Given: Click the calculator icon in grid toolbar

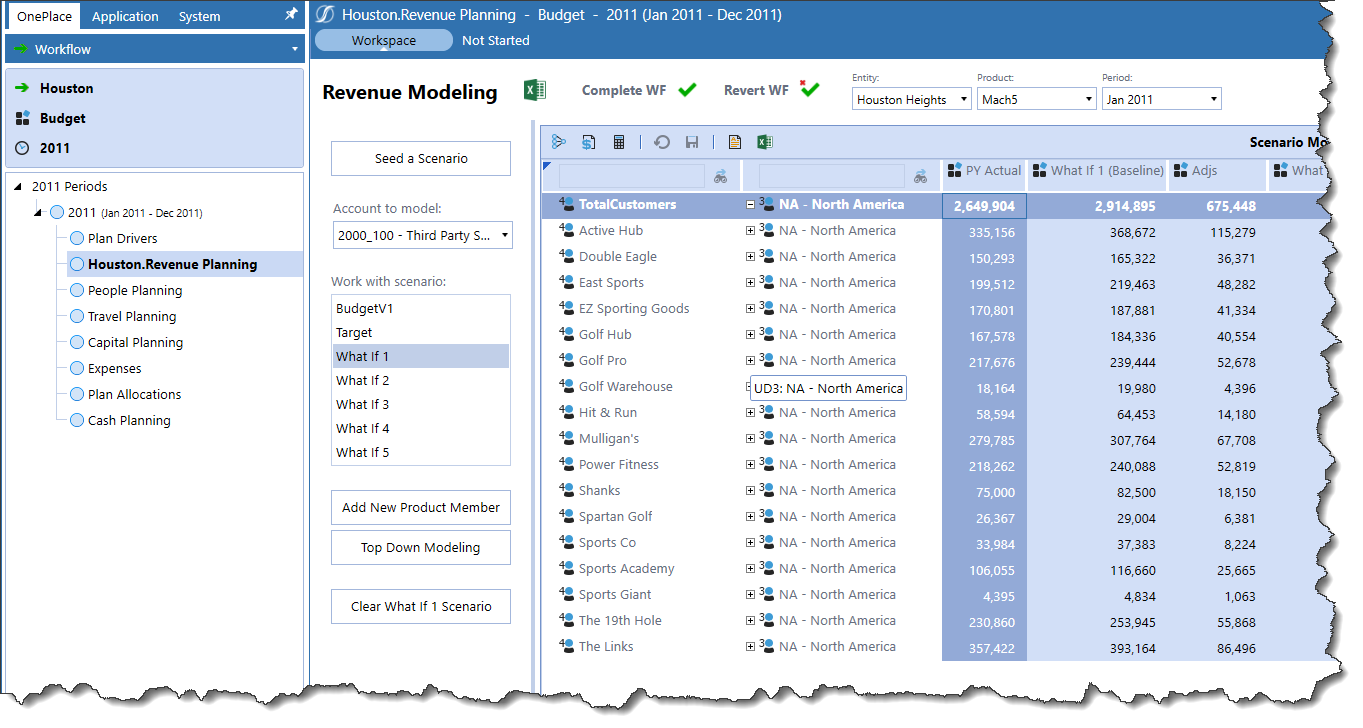Looking at the screenshot, I should click(x=619, y=142).
